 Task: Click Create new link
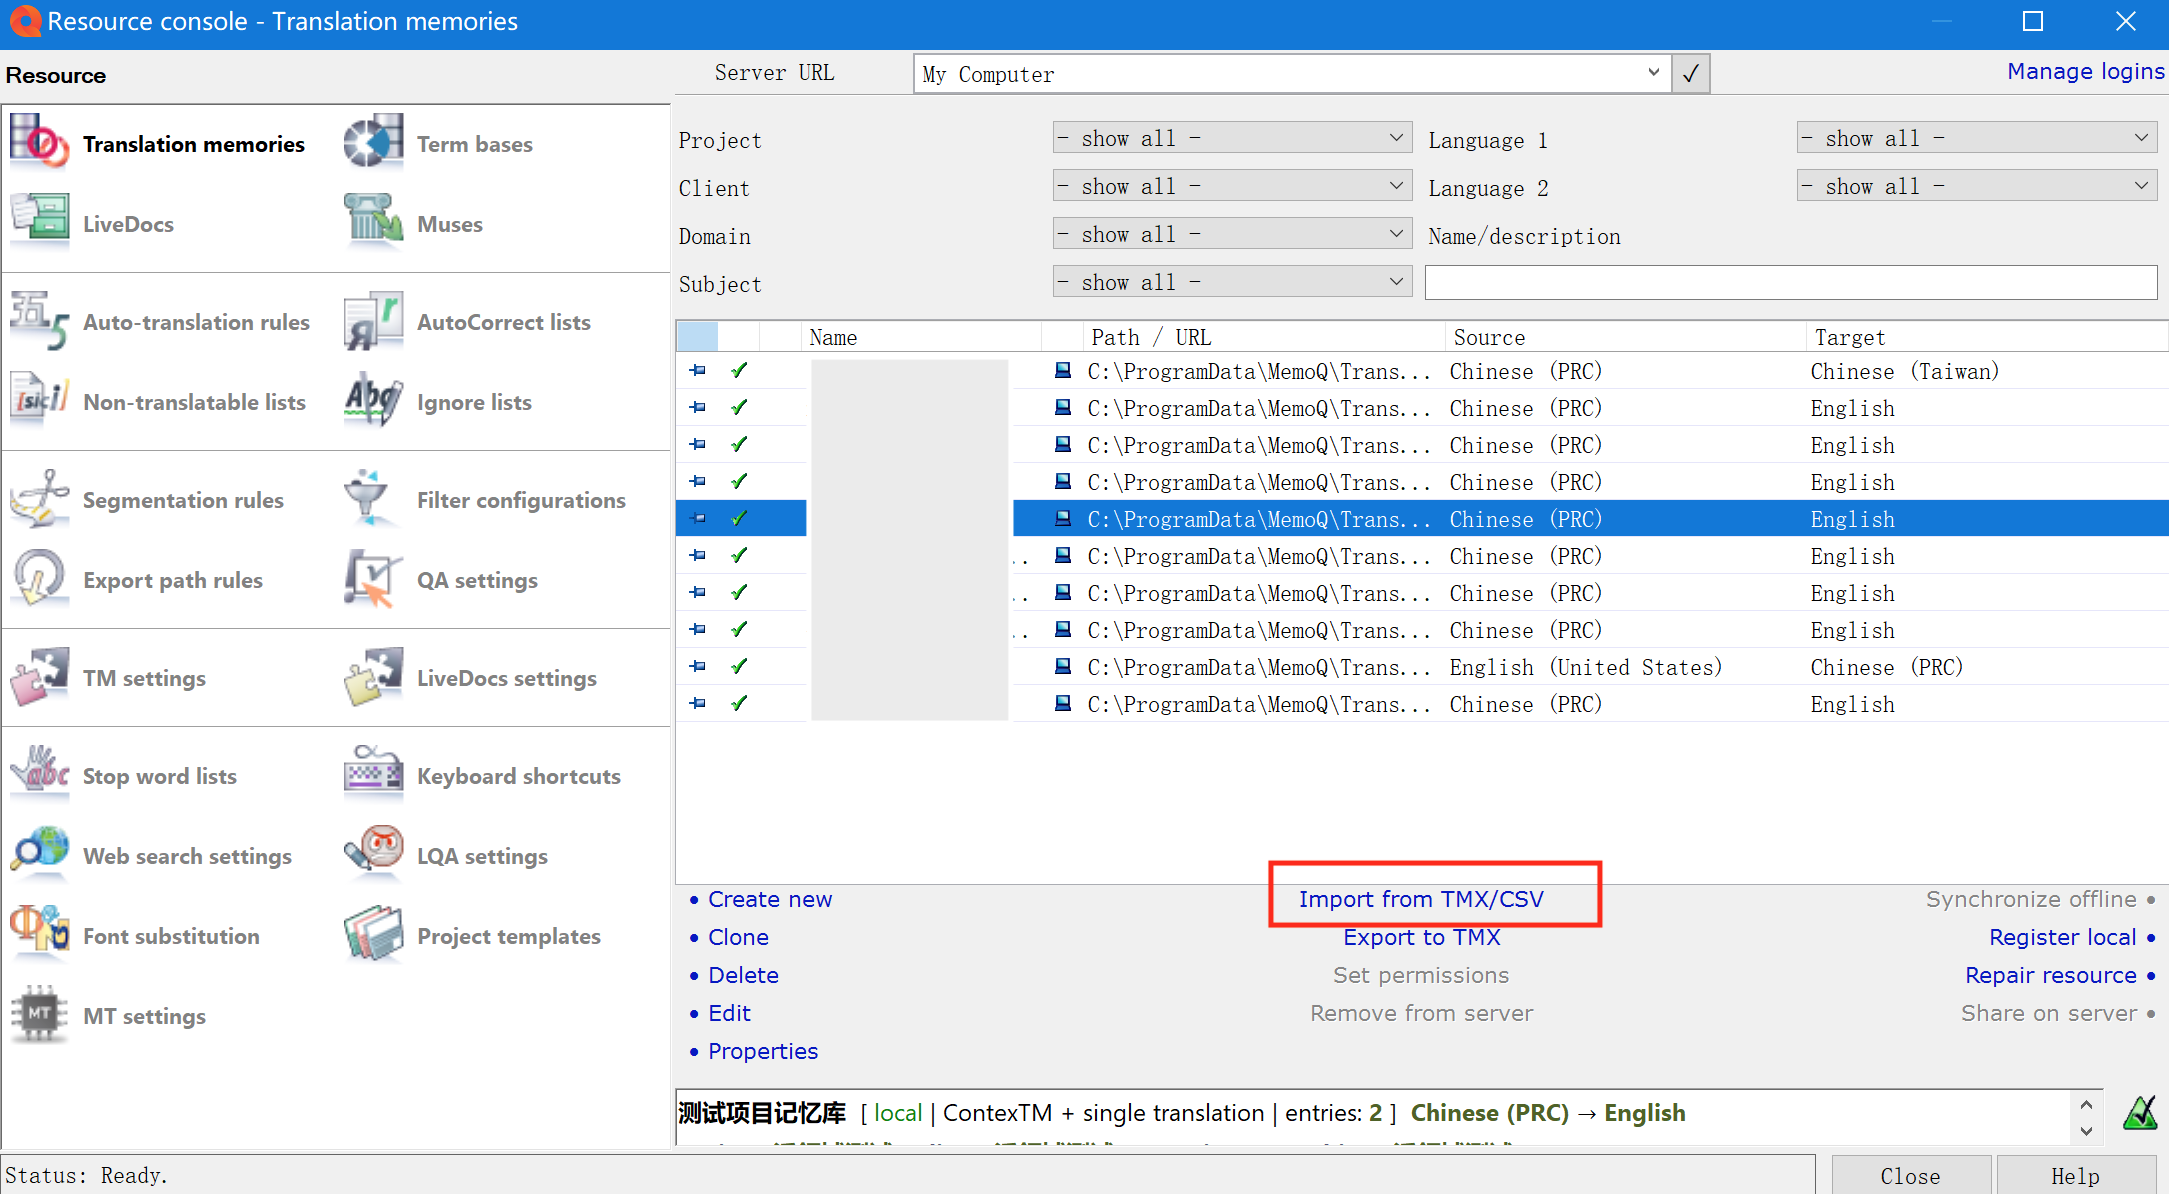(769, 899)
